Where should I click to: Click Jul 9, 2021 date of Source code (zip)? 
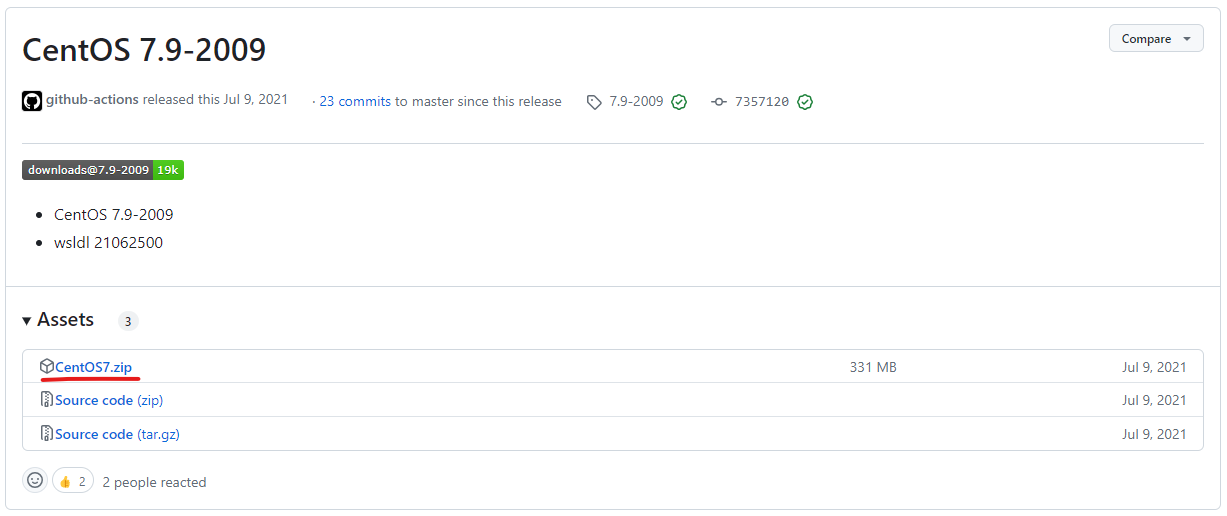click(1154, 400)
